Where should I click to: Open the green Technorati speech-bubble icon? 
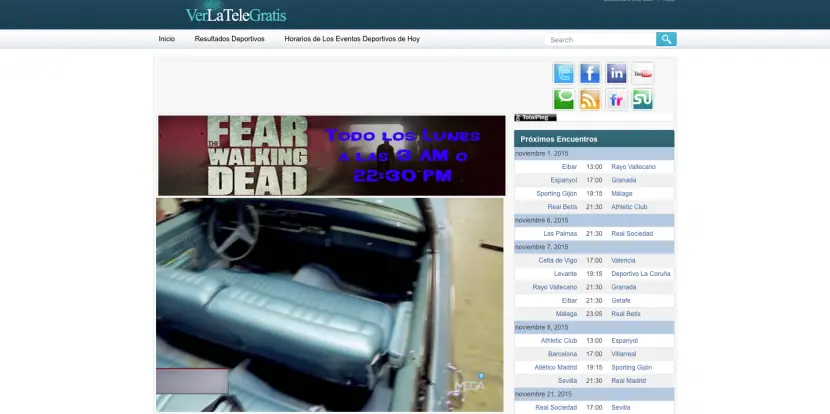point(564,99)
